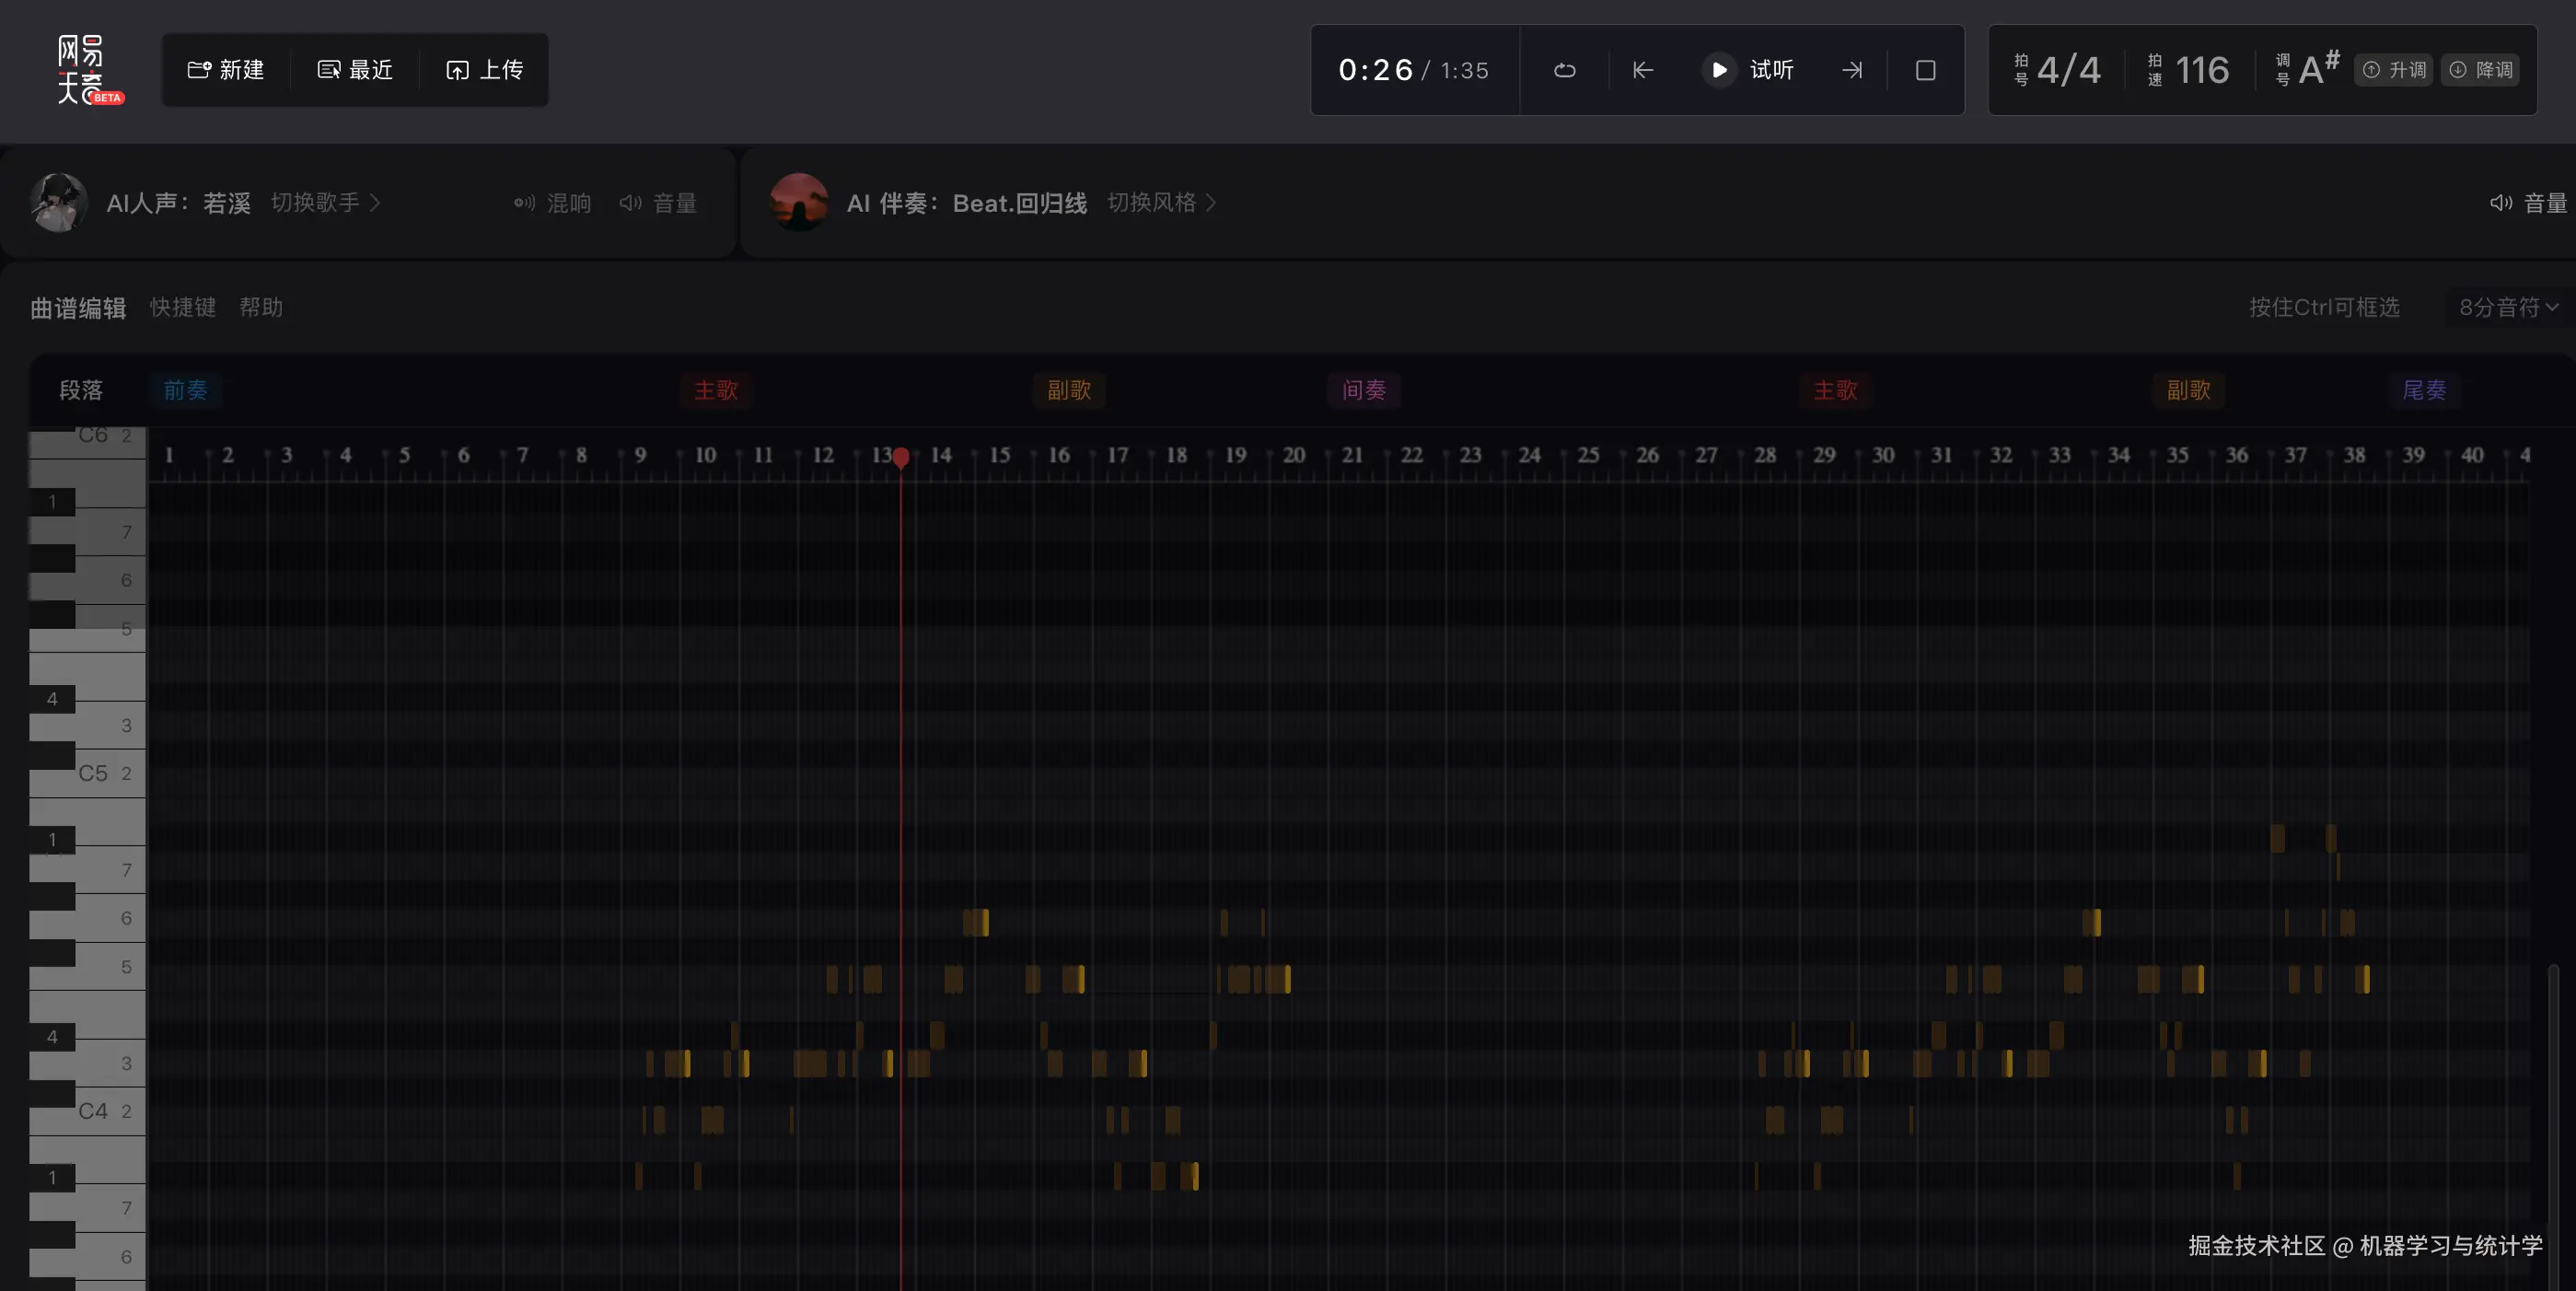Screen dimensions: 2576x1291
Task: Jump to end with skip-forward icon
Action: [1852, 70]
